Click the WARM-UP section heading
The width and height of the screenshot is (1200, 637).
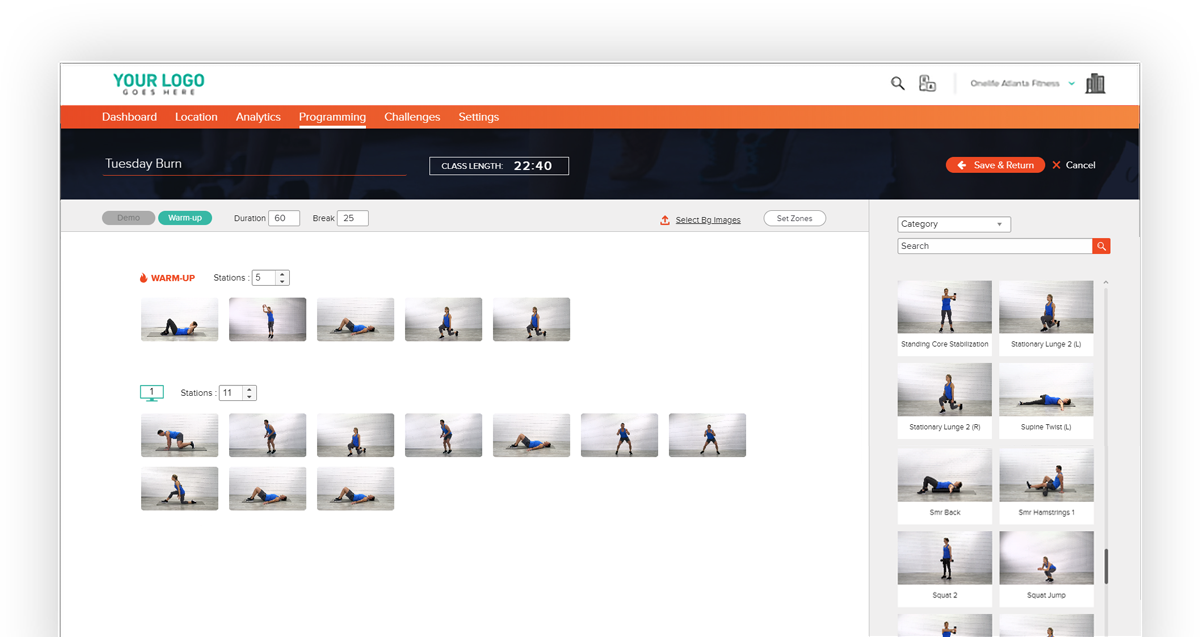(x=173, y=278)
